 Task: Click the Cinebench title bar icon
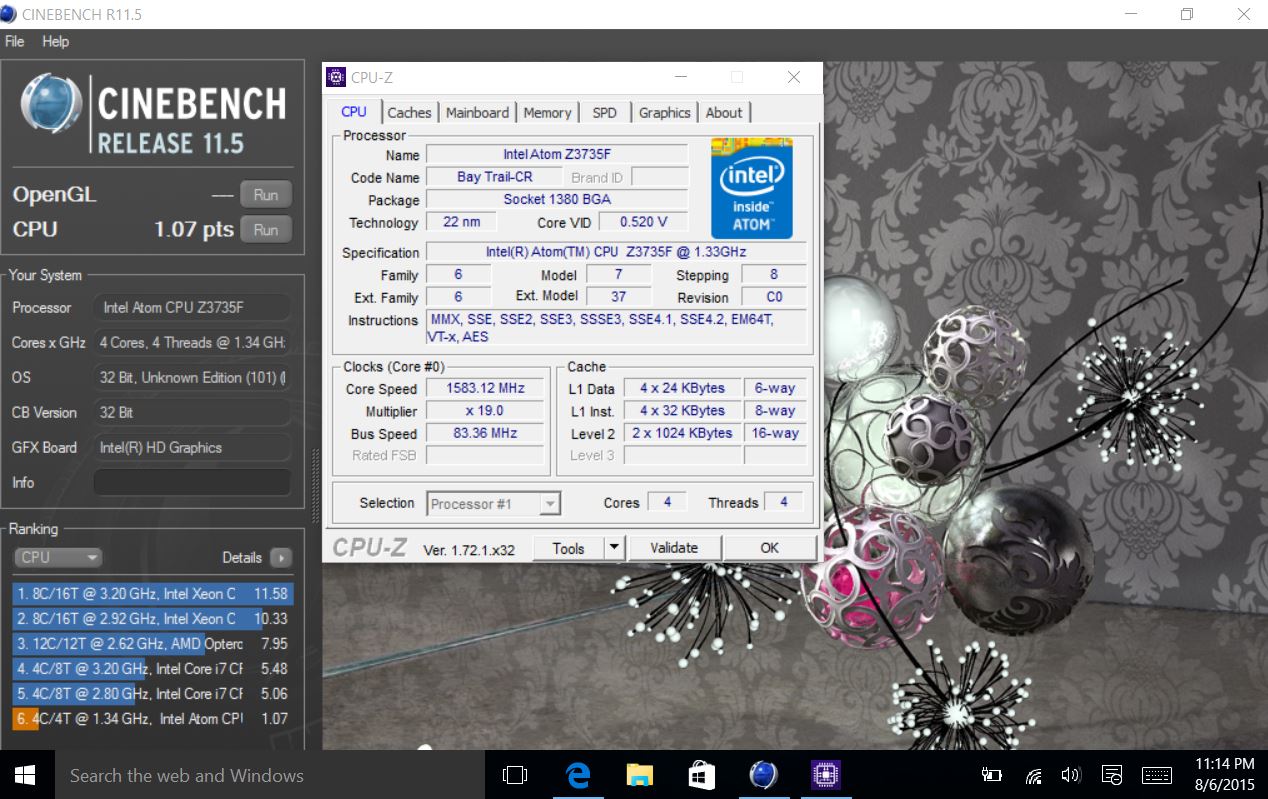point(10,14)
